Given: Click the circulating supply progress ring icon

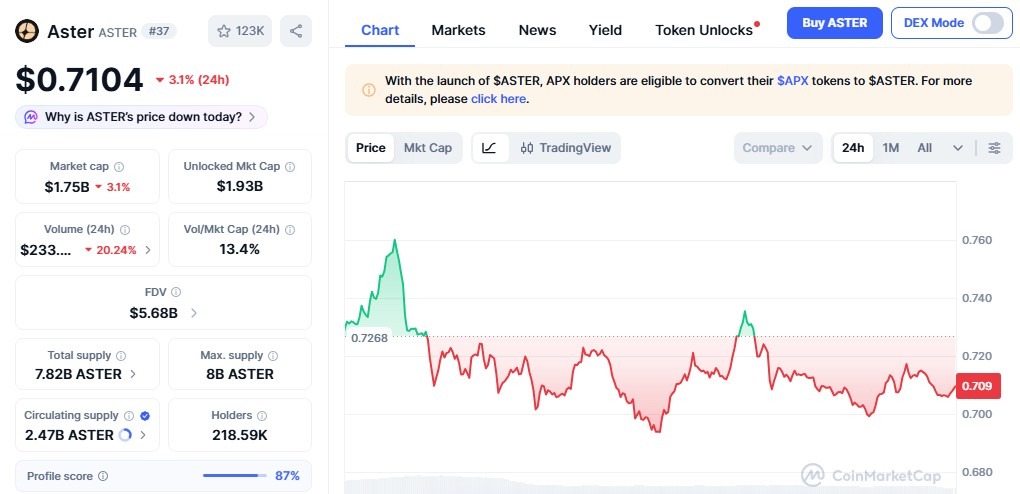Looking at the screenshot, I should tap(126, 435).
